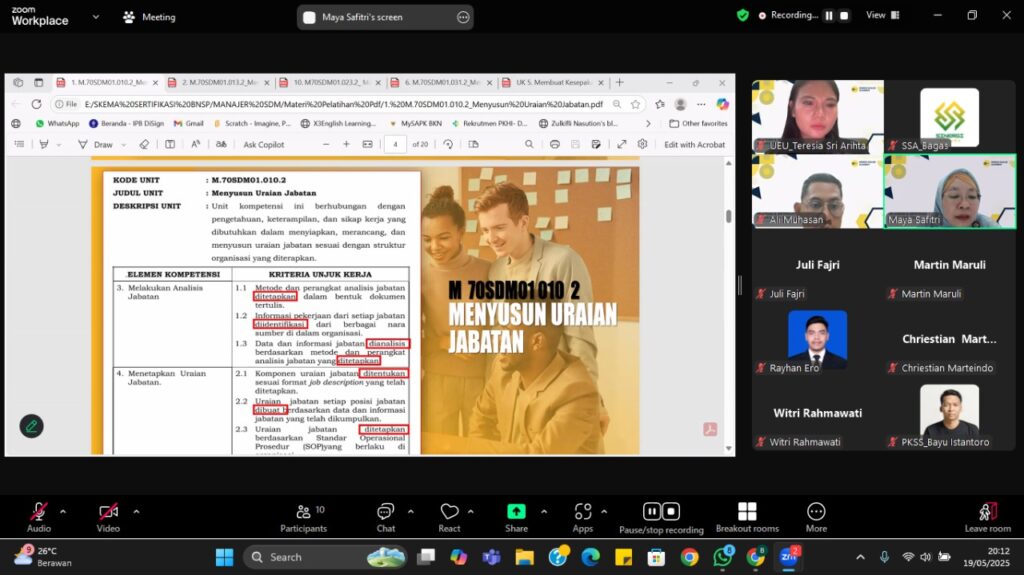Image resolution: width=1024 pixels, height=575 pixels.
Task: Open Maya Safitri's screen options menu
Action: [x=462, y=17]
